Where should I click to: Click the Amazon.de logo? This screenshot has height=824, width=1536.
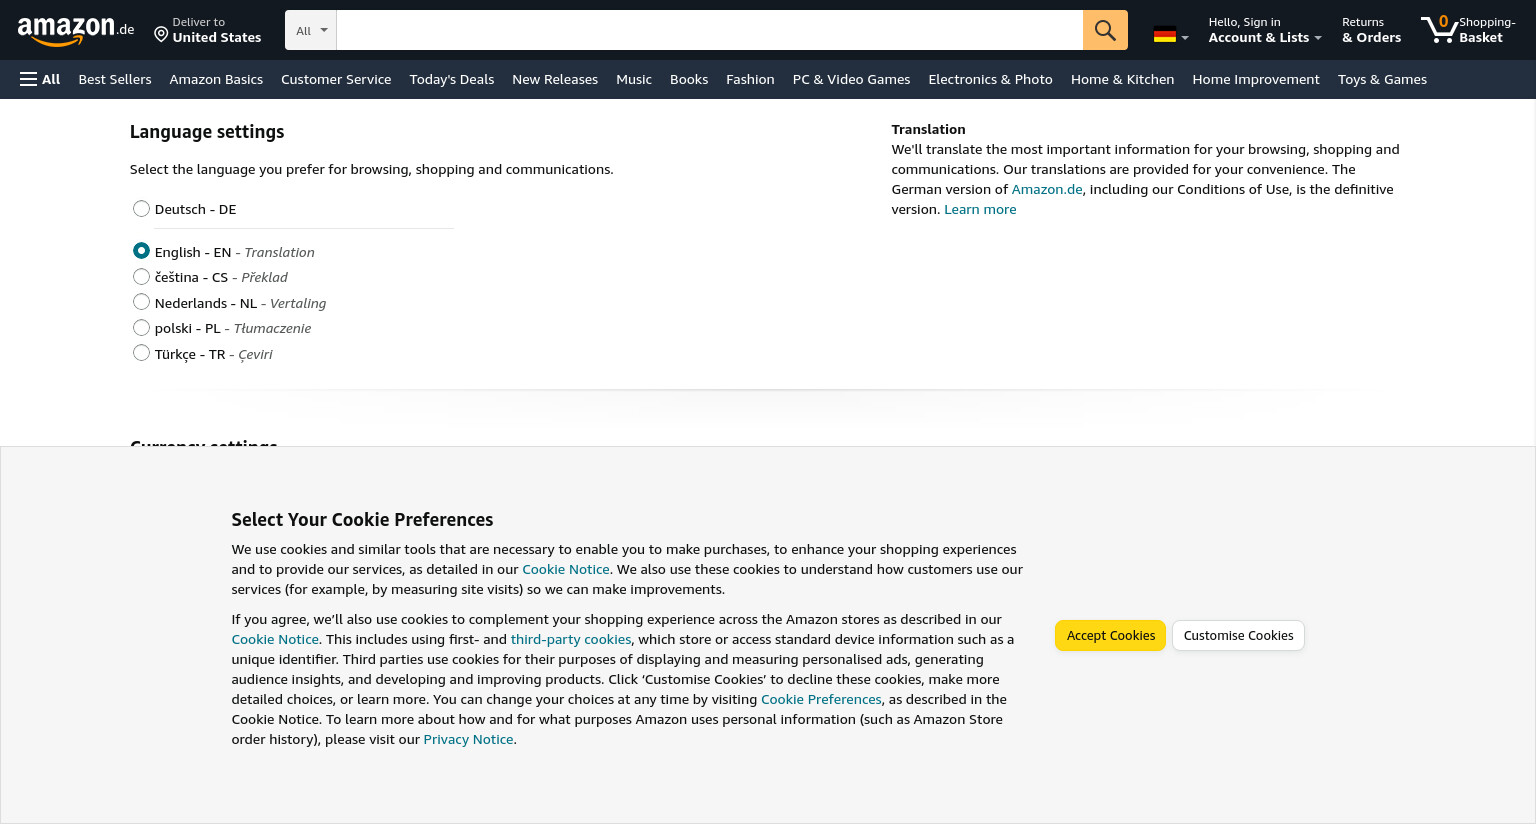click(76, 31)
